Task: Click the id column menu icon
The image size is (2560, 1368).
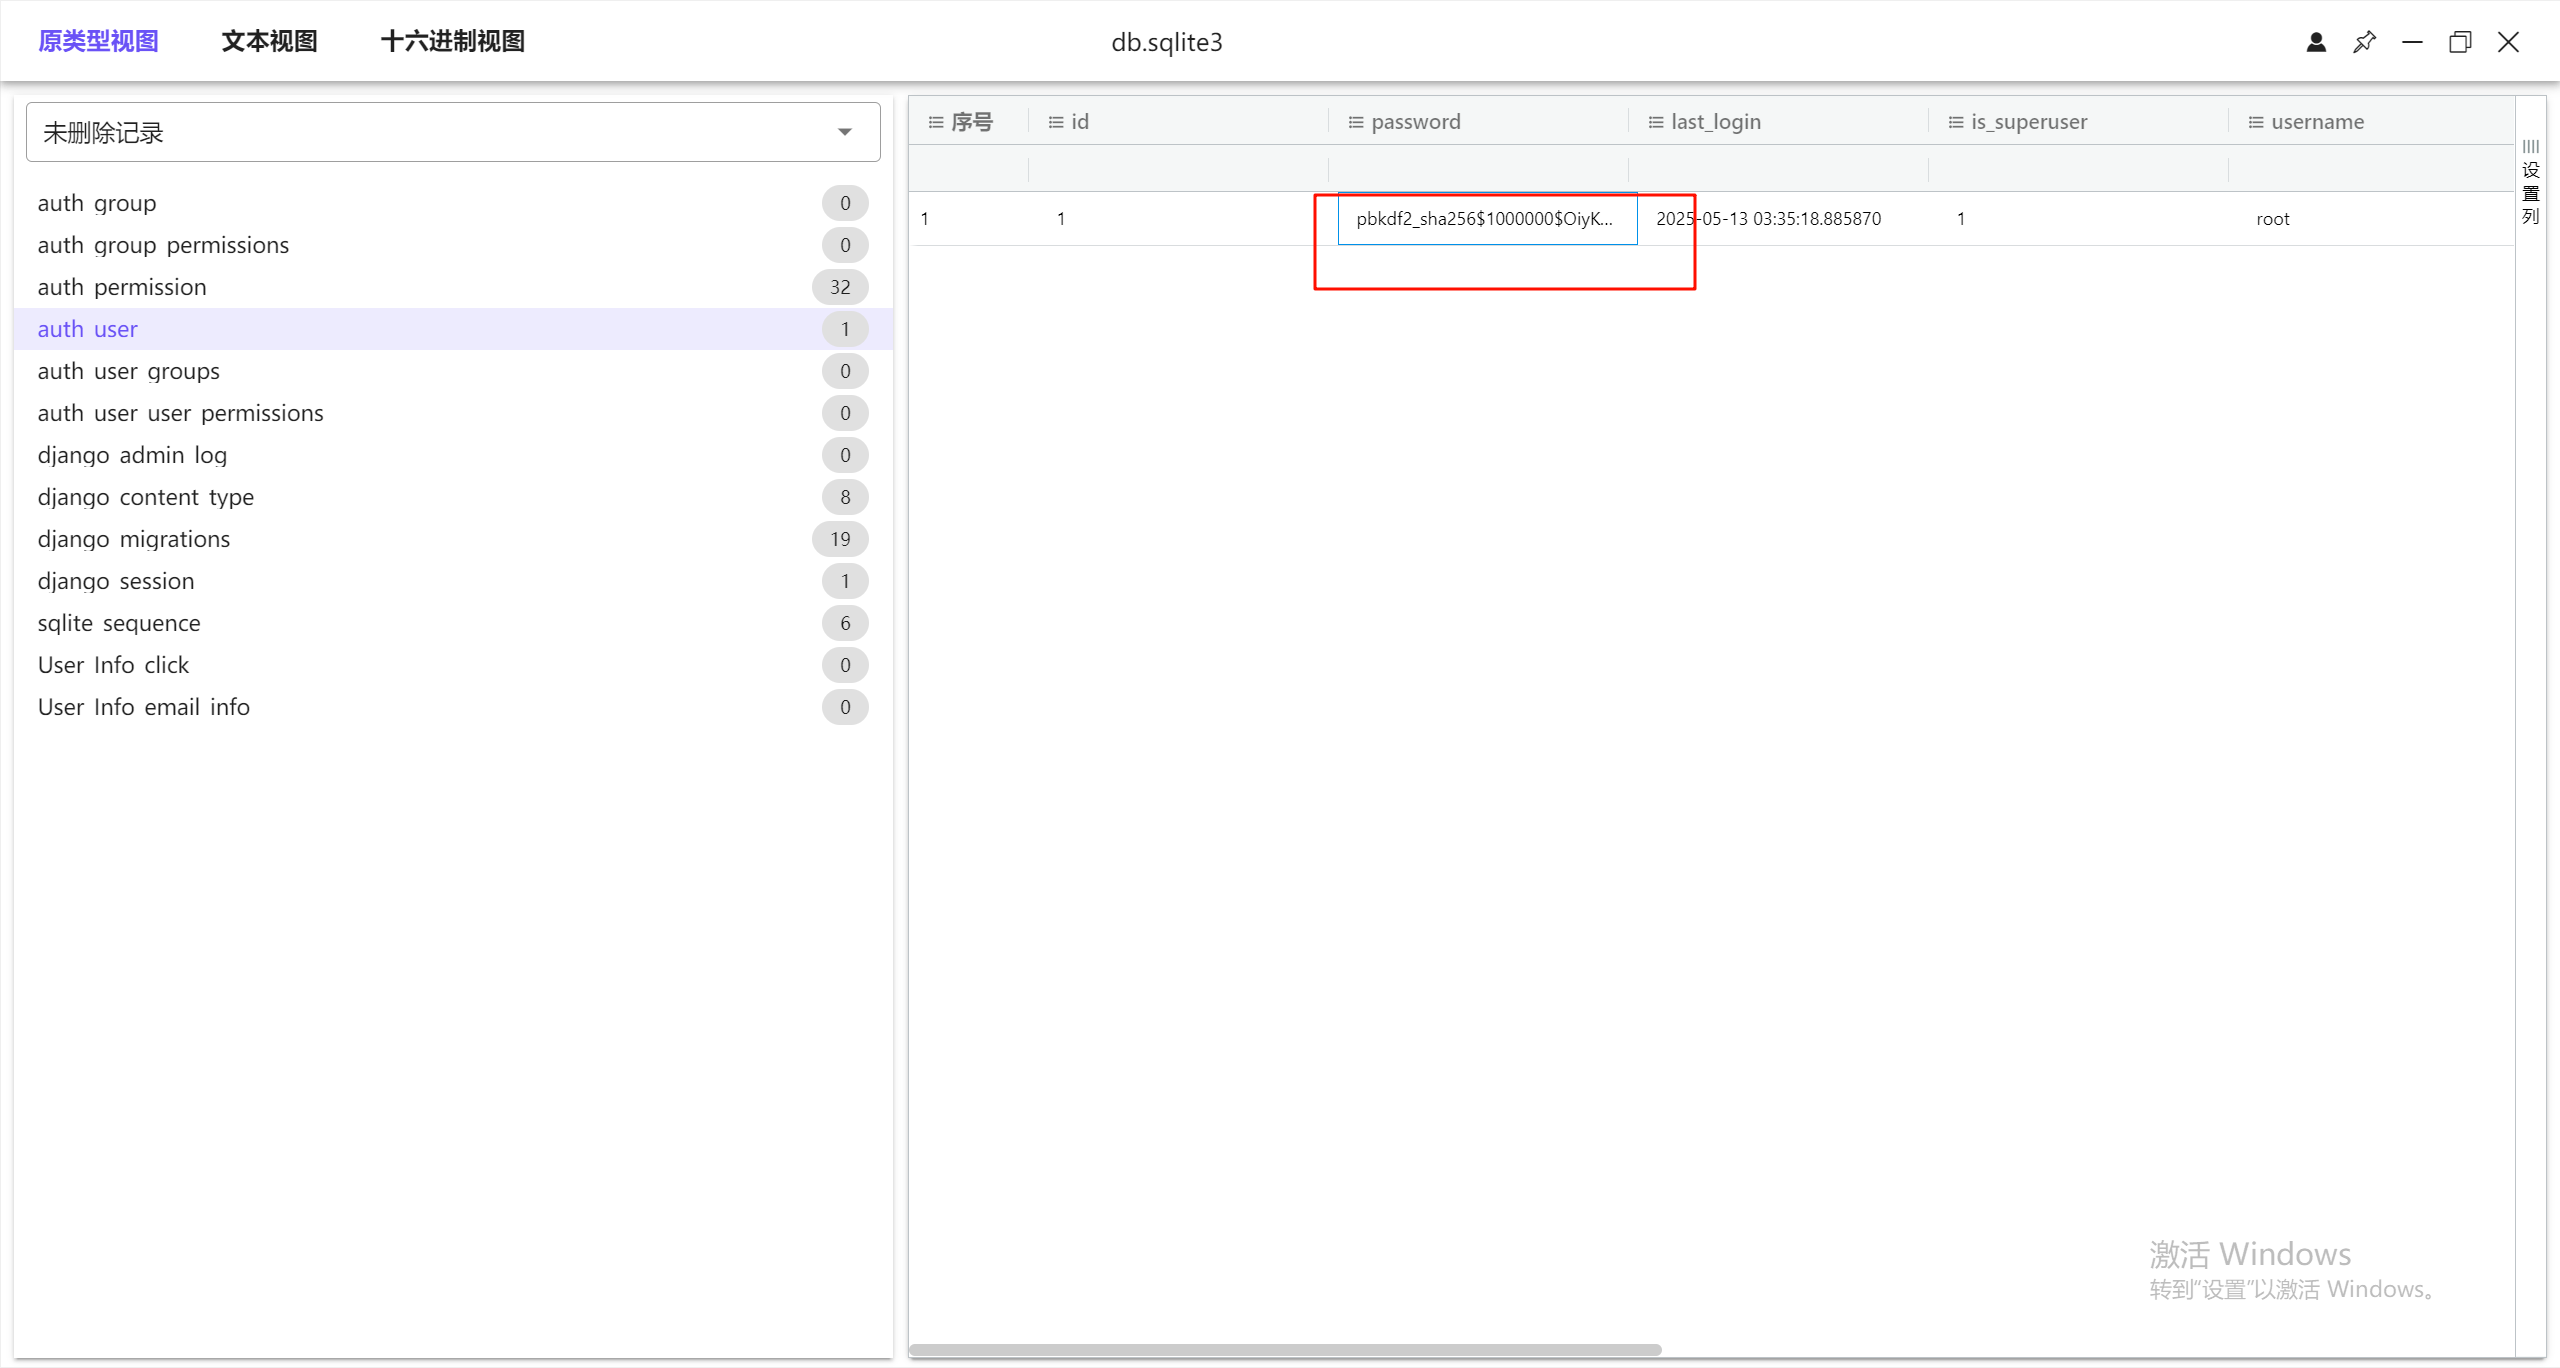Action: tap(1055, 122)
